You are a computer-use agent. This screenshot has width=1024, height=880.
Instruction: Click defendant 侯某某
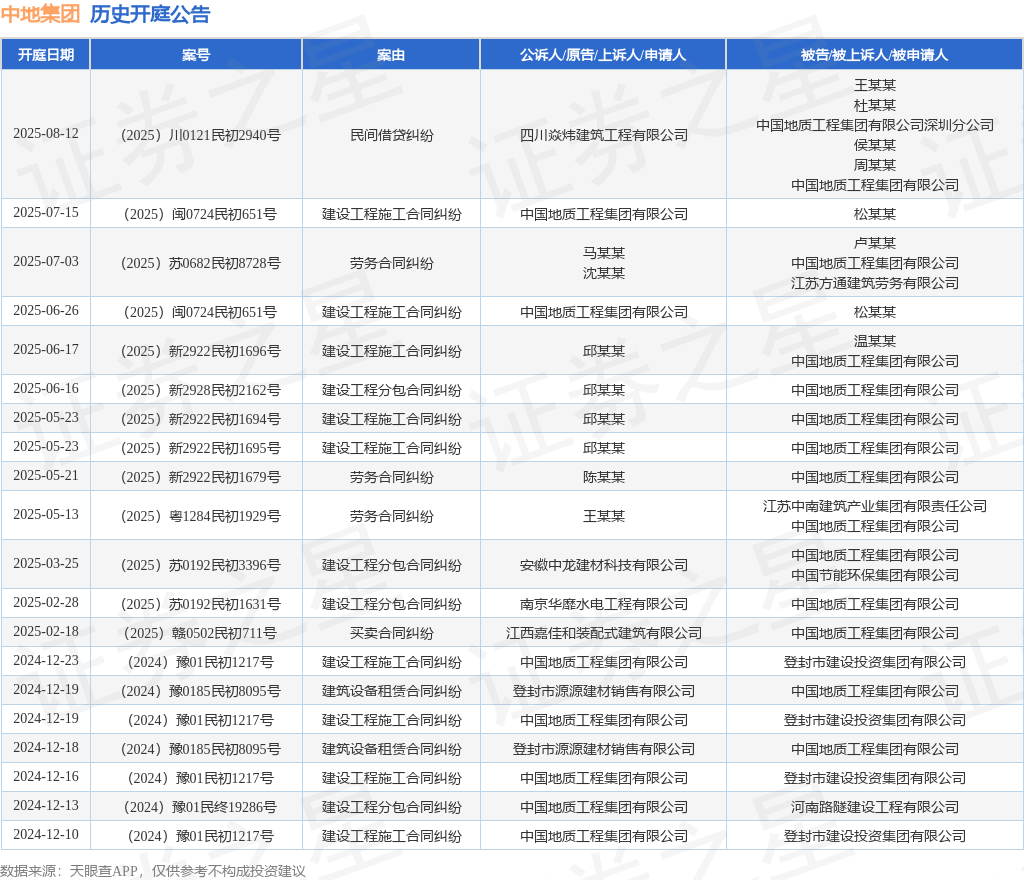coord(874,145)
